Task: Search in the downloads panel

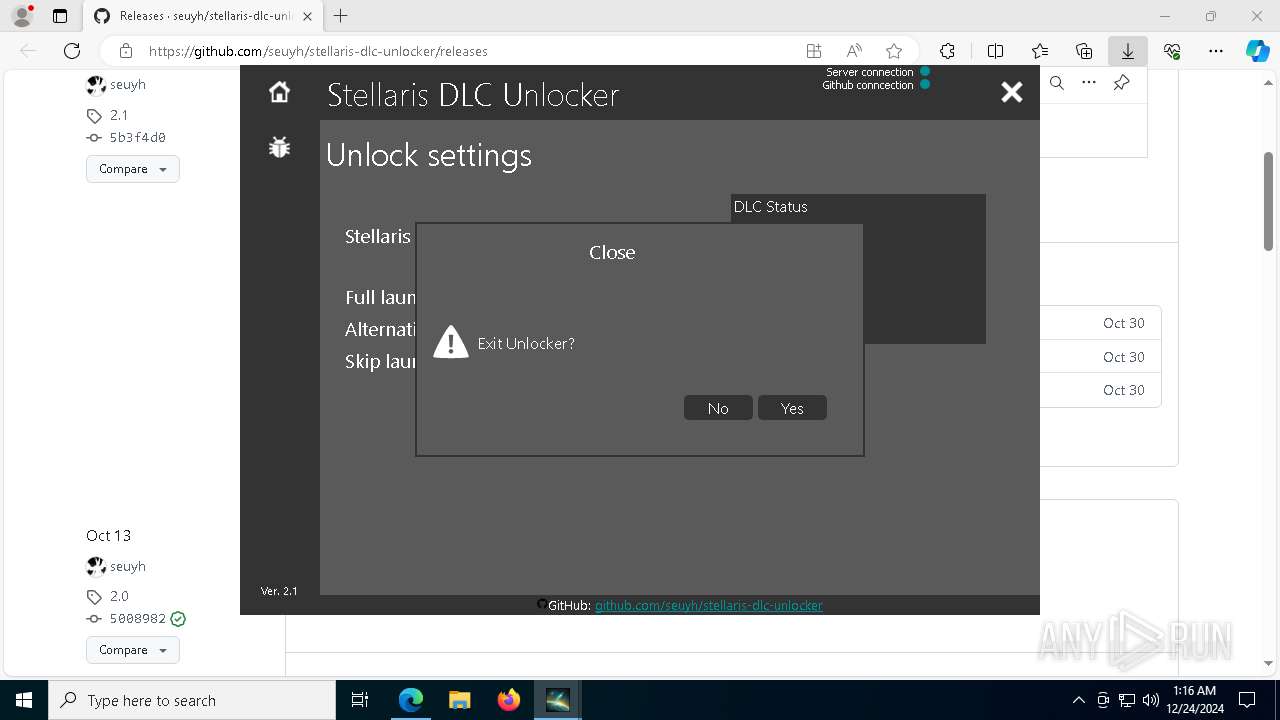Action: (x=1057, y=83)
